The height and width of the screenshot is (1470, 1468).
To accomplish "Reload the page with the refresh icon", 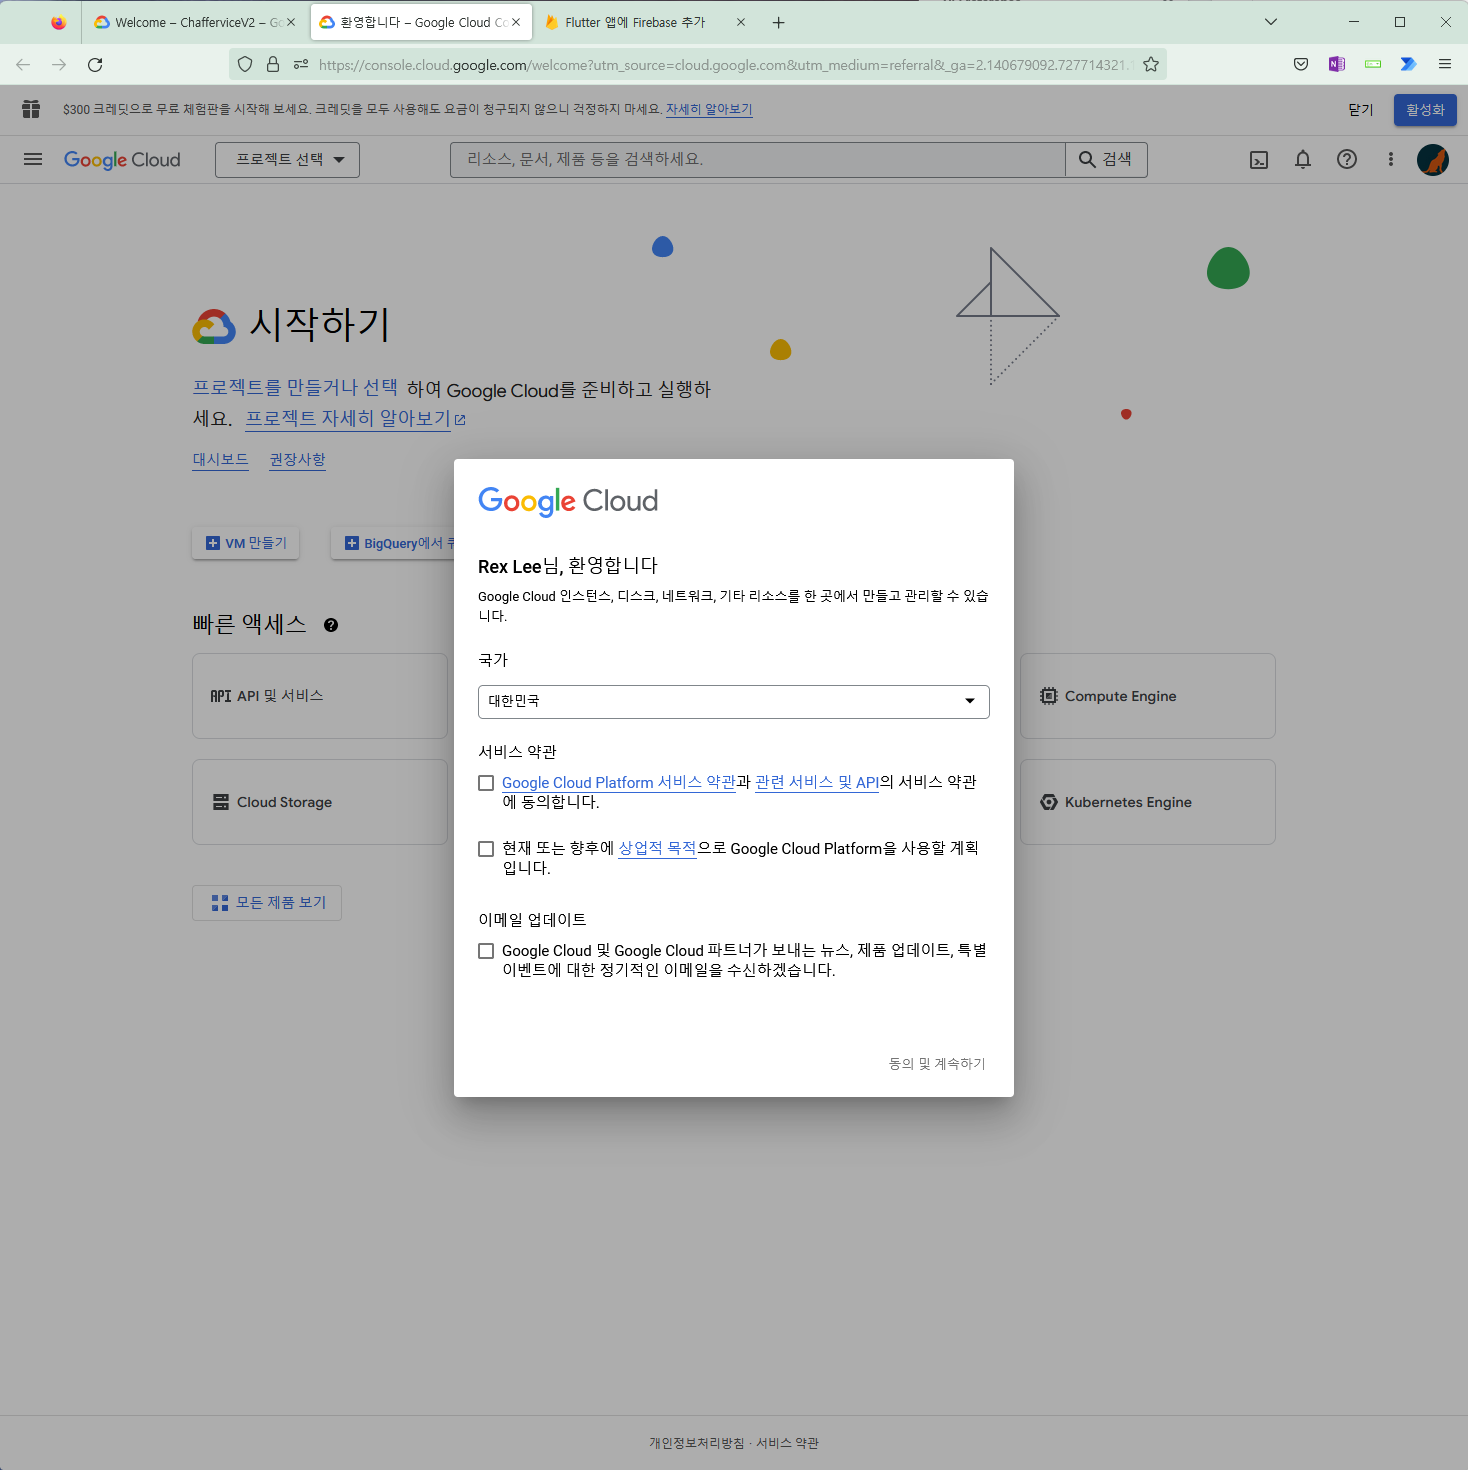I will pyautogui.click(x=95, y=64).
